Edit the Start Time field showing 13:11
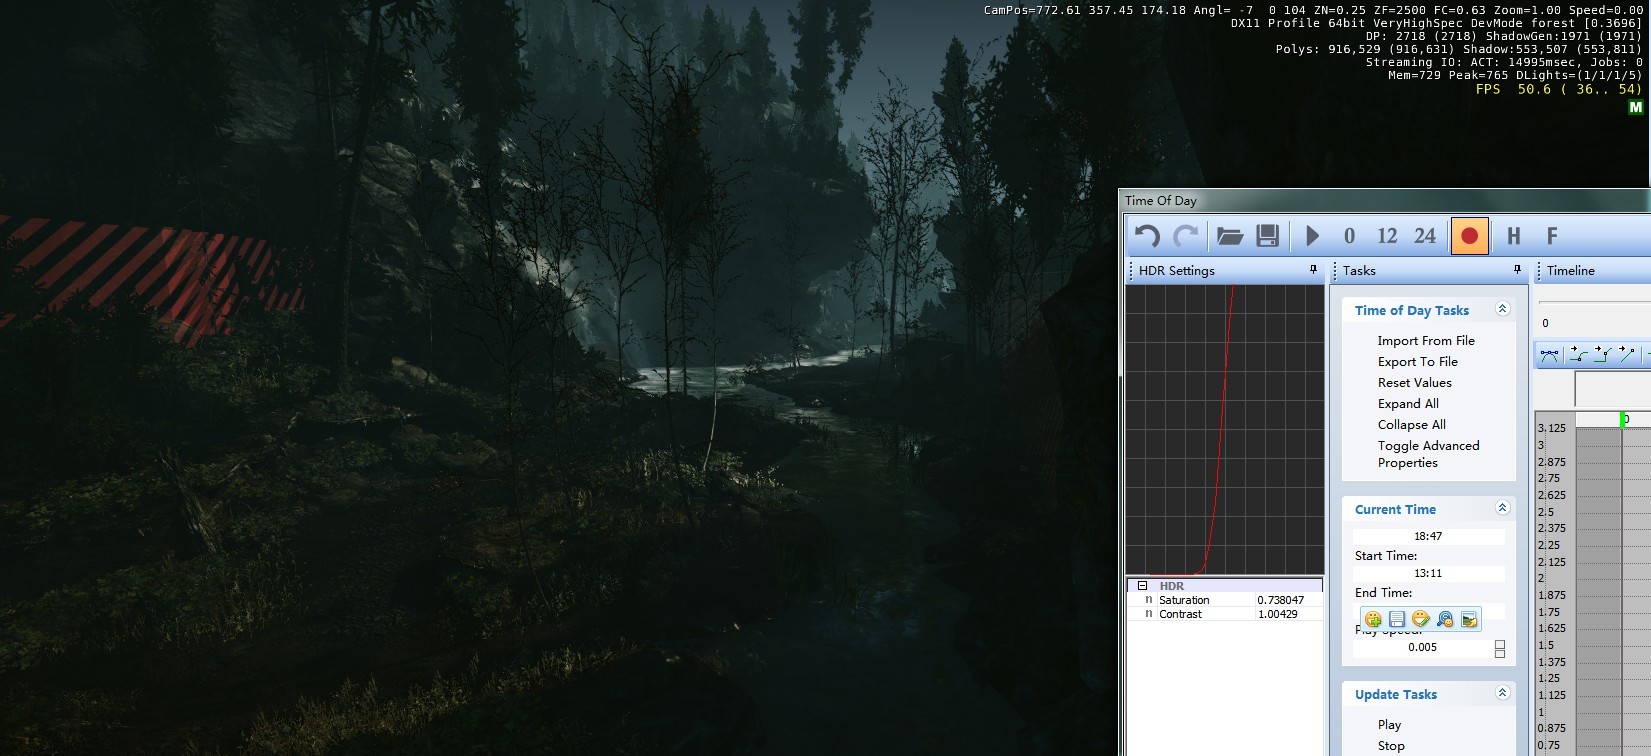The image size is (1651, 756). [1429, 573]
